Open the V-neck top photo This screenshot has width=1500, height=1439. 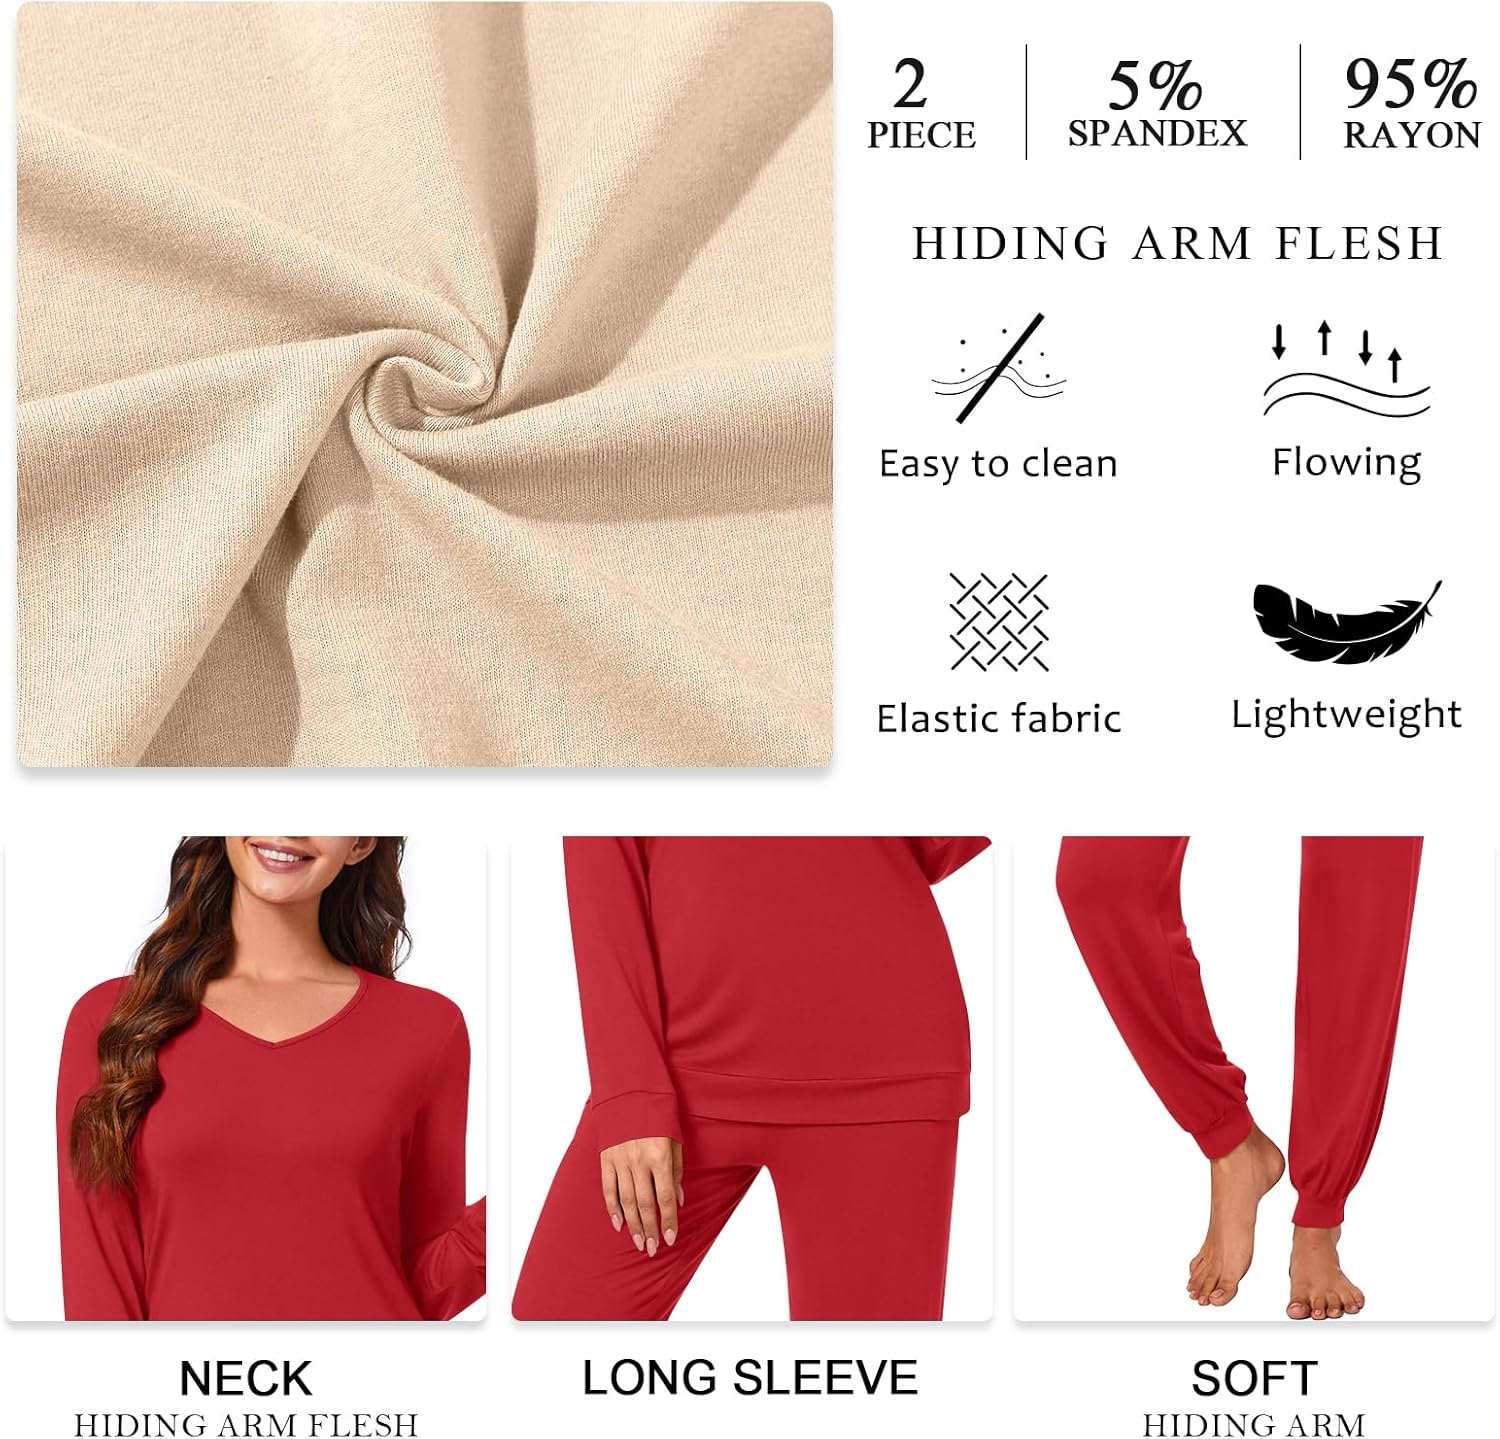(x=246, y=1078)
